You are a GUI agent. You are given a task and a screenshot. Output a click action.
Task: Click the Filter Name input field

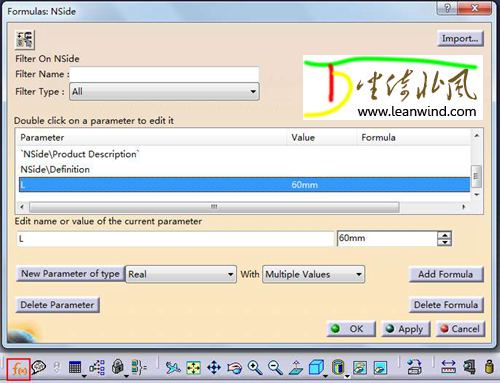[164, 74]
